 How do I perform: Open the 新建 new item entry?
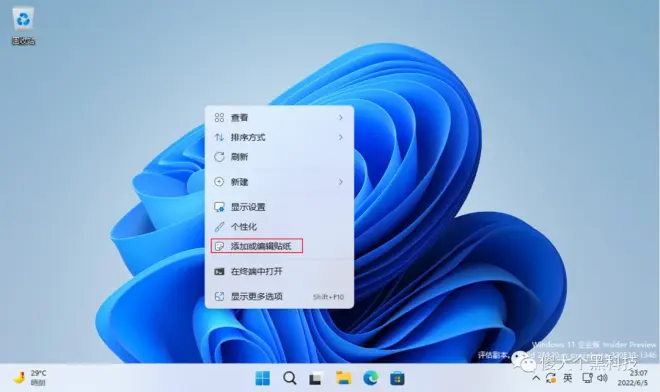[279, 182]
